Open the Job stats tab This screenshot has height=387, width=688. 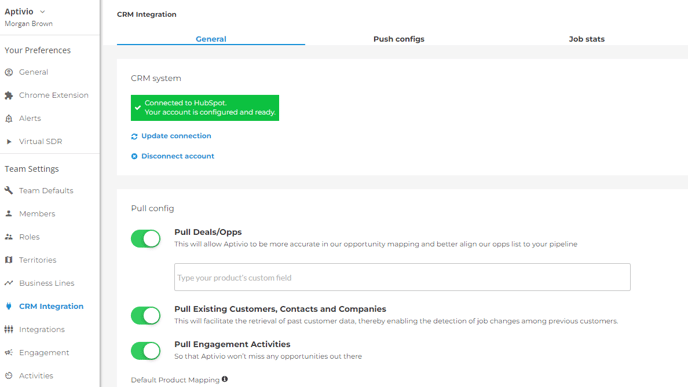point(587,39)
